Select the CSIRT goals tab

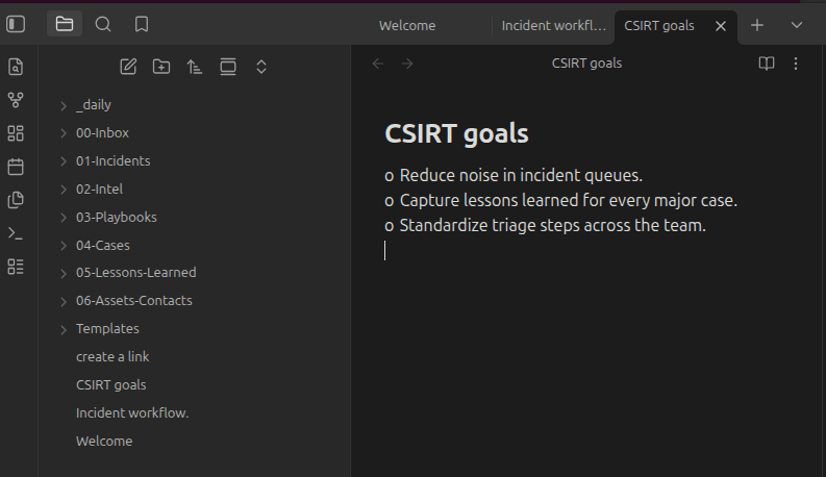pyautogui.click(x=659, y=26)
